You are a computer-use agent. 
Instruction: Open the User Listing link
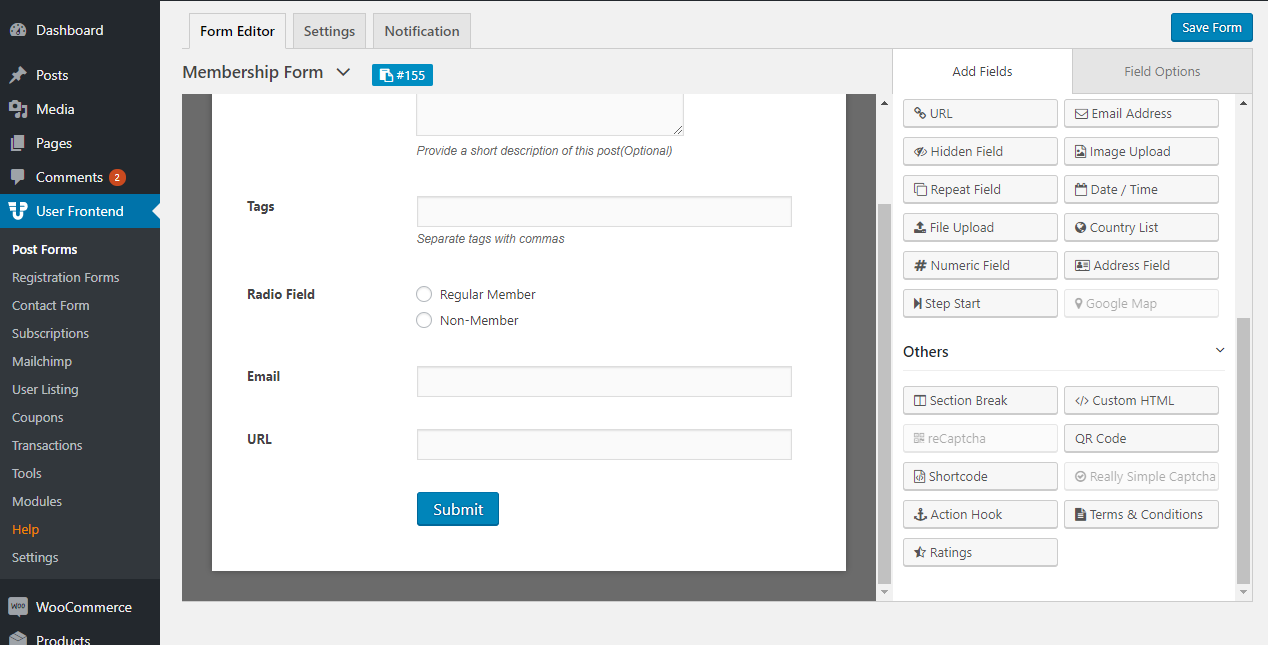pyautogui.click(x=45, y=389)
